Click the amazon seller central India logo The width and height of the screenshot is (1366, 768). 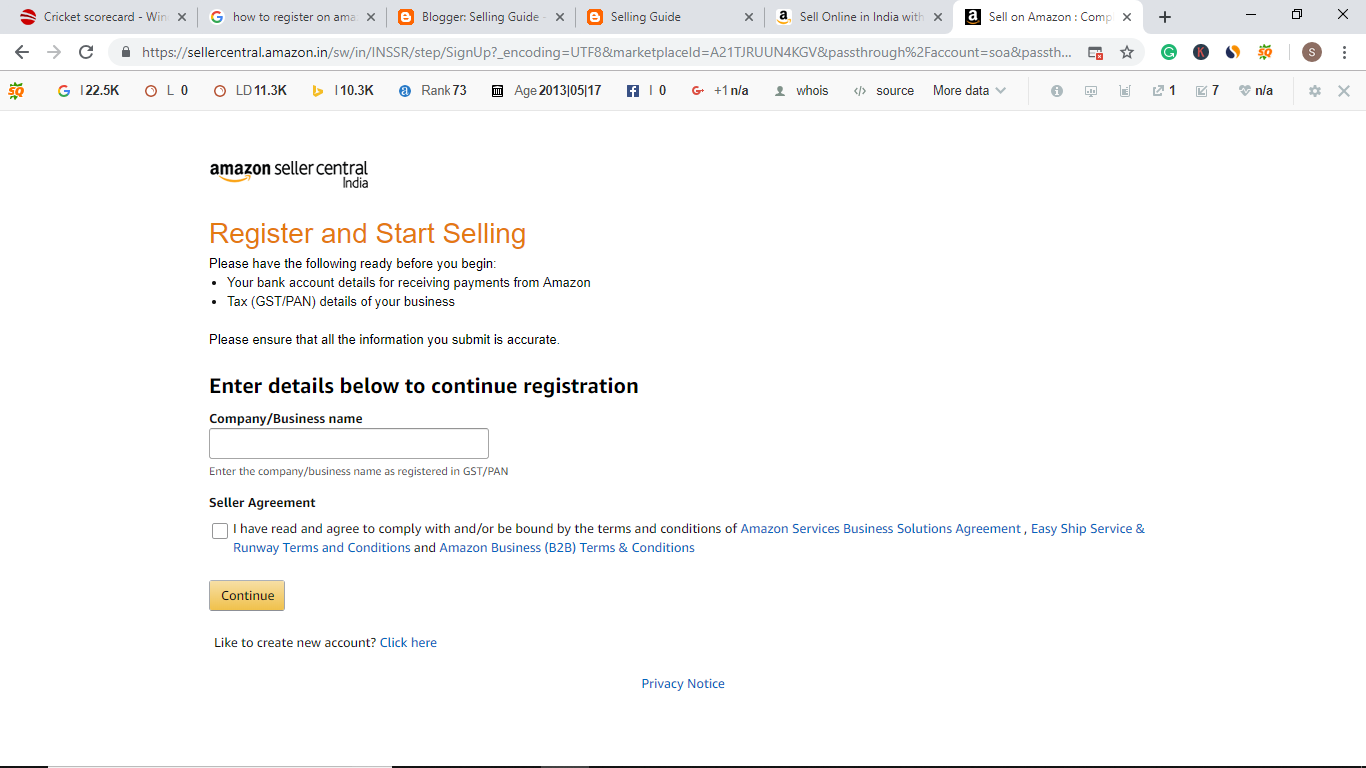click(x=289, y=173)
